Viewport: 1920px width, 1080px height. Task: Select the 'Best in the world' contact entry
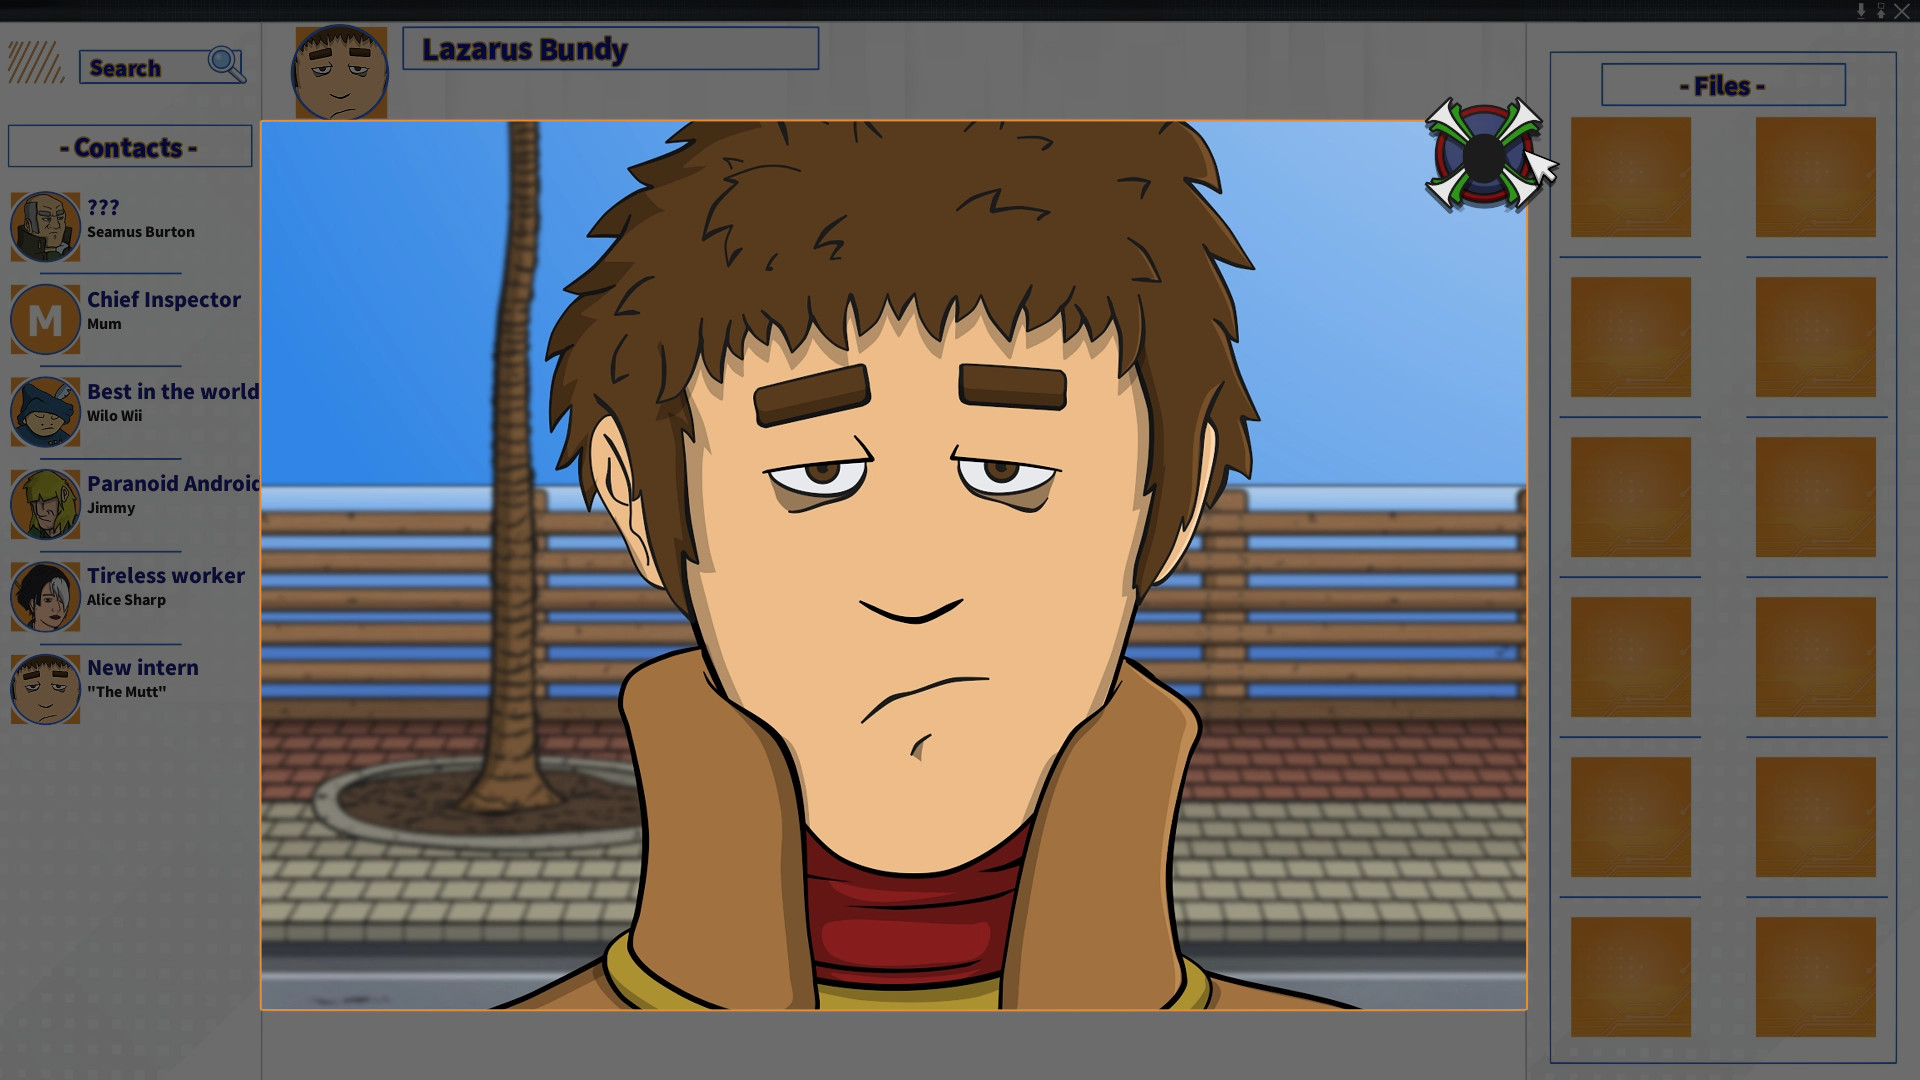coord(170,391)
